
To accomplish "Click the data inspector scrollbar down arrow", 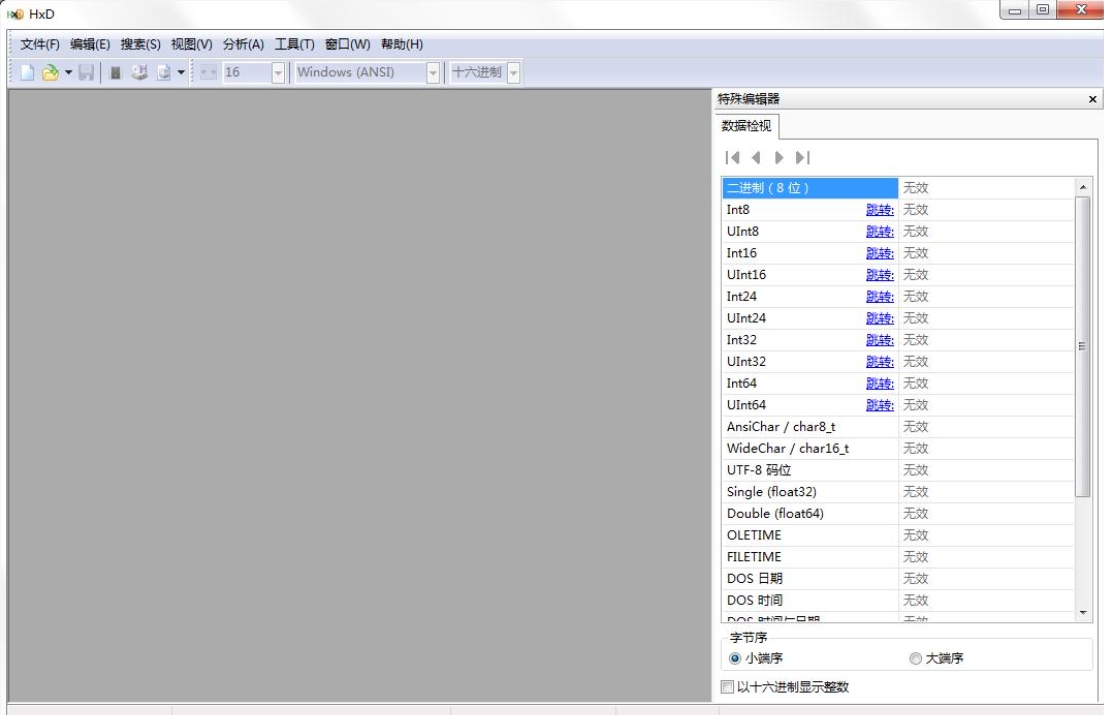I will pos(1083,613).
